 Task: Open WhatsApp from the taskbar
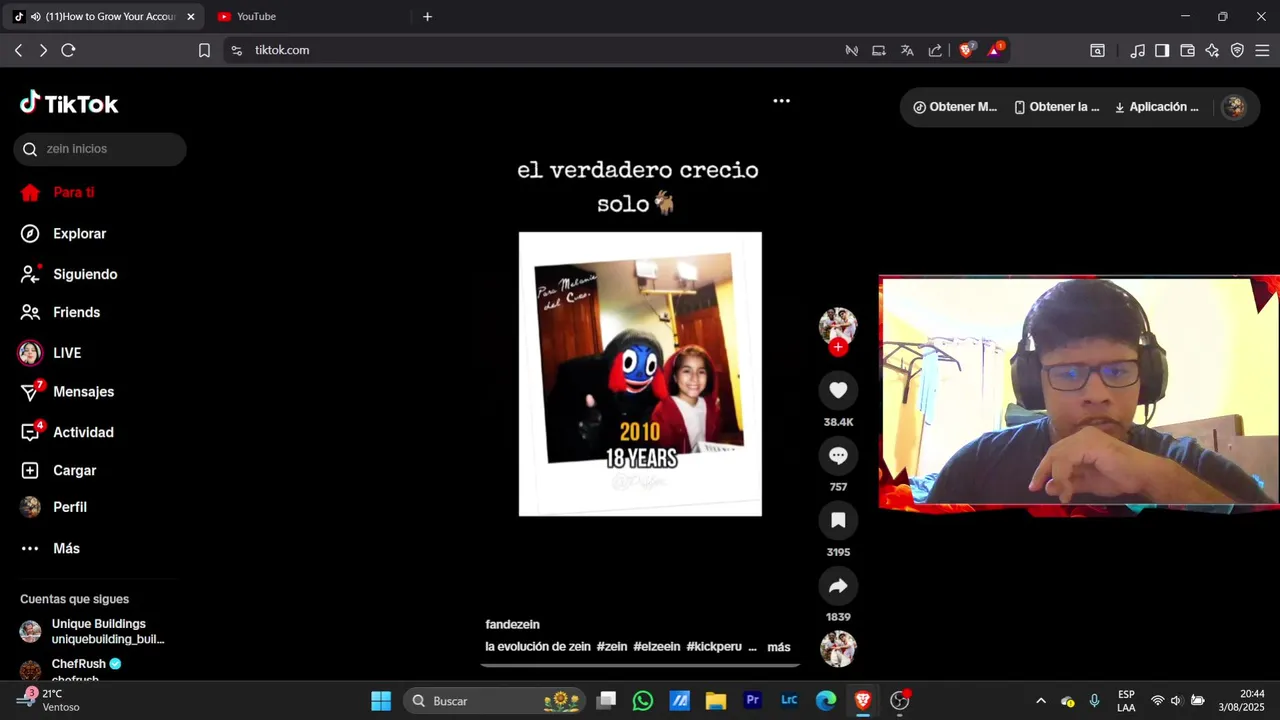click(x=643, y=701)
